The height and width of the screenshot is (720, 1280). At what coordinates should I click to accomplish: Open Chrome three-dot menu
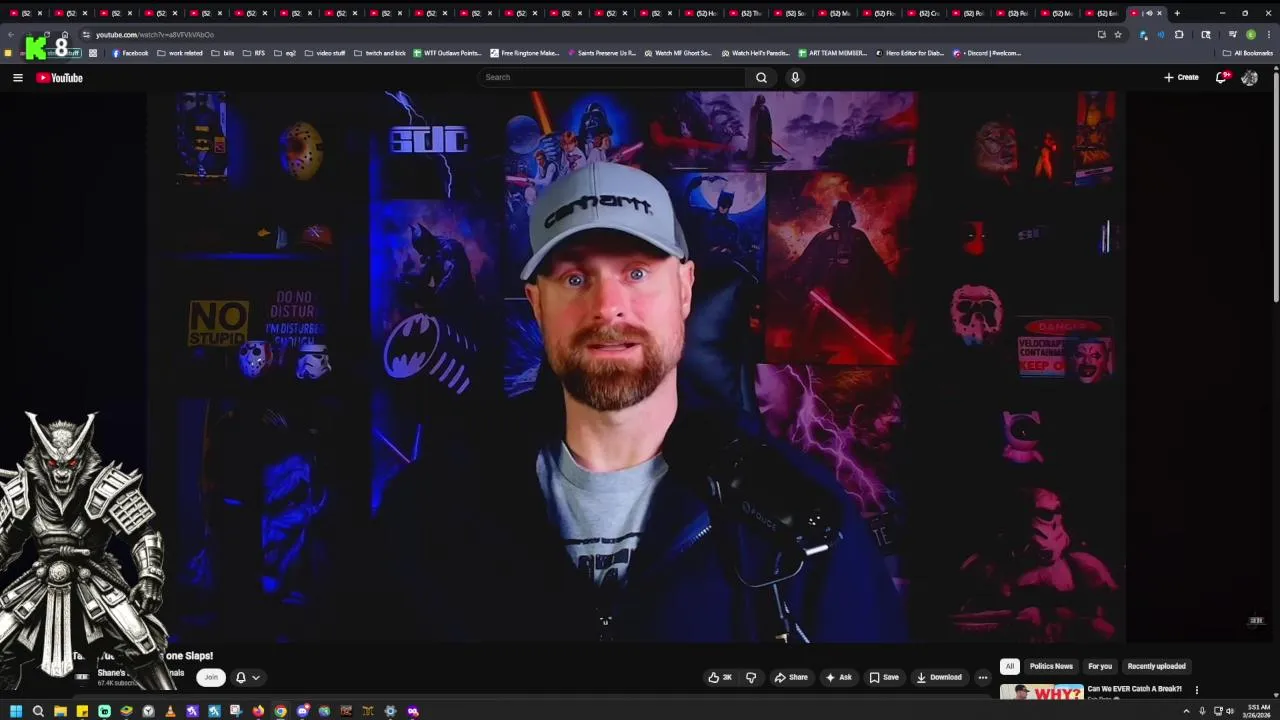click(x=1268, y=34)
